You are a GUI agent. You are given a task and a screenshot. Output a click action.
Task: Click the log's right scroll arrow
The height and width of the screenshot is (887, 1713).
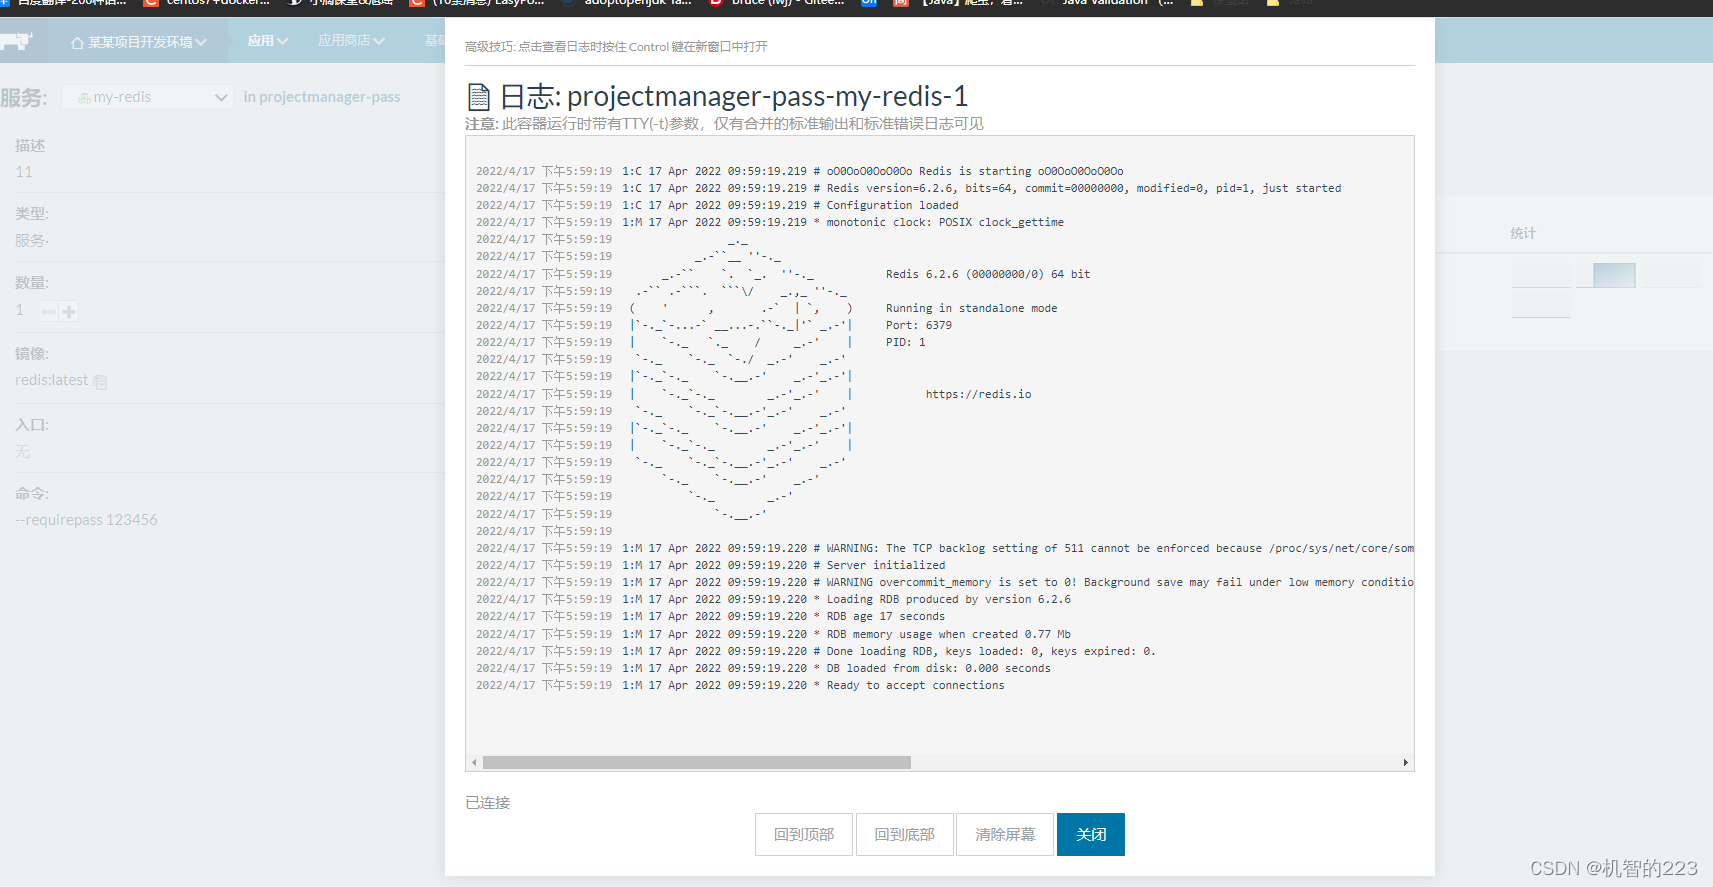click(1406, 762)
